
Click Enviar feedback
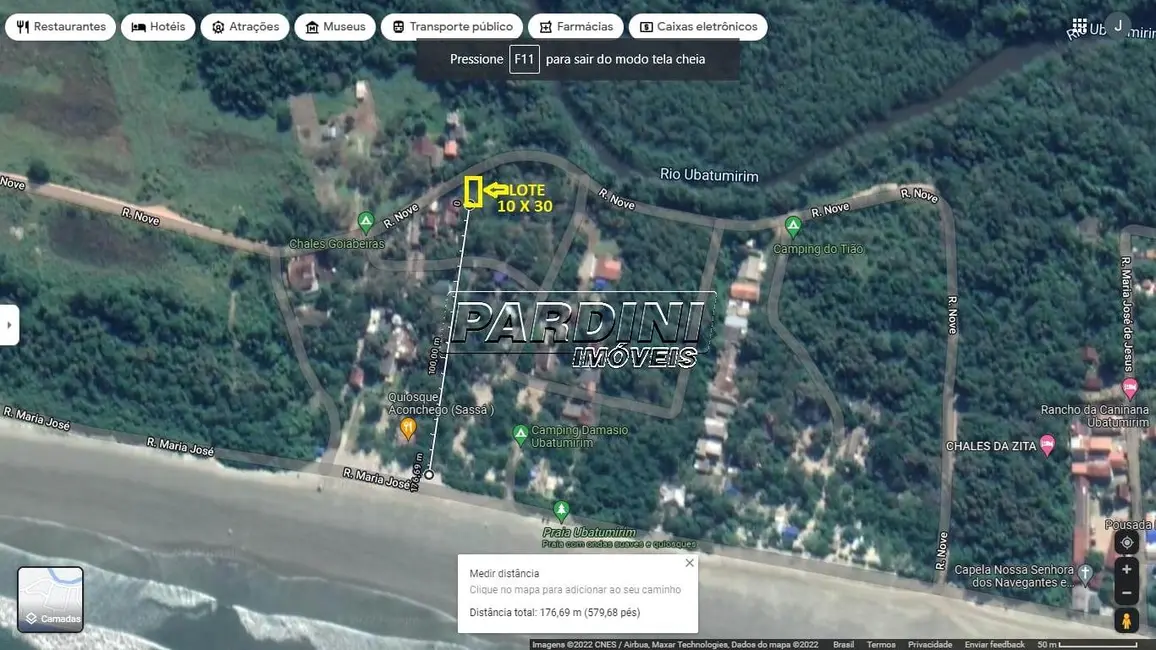994,644
